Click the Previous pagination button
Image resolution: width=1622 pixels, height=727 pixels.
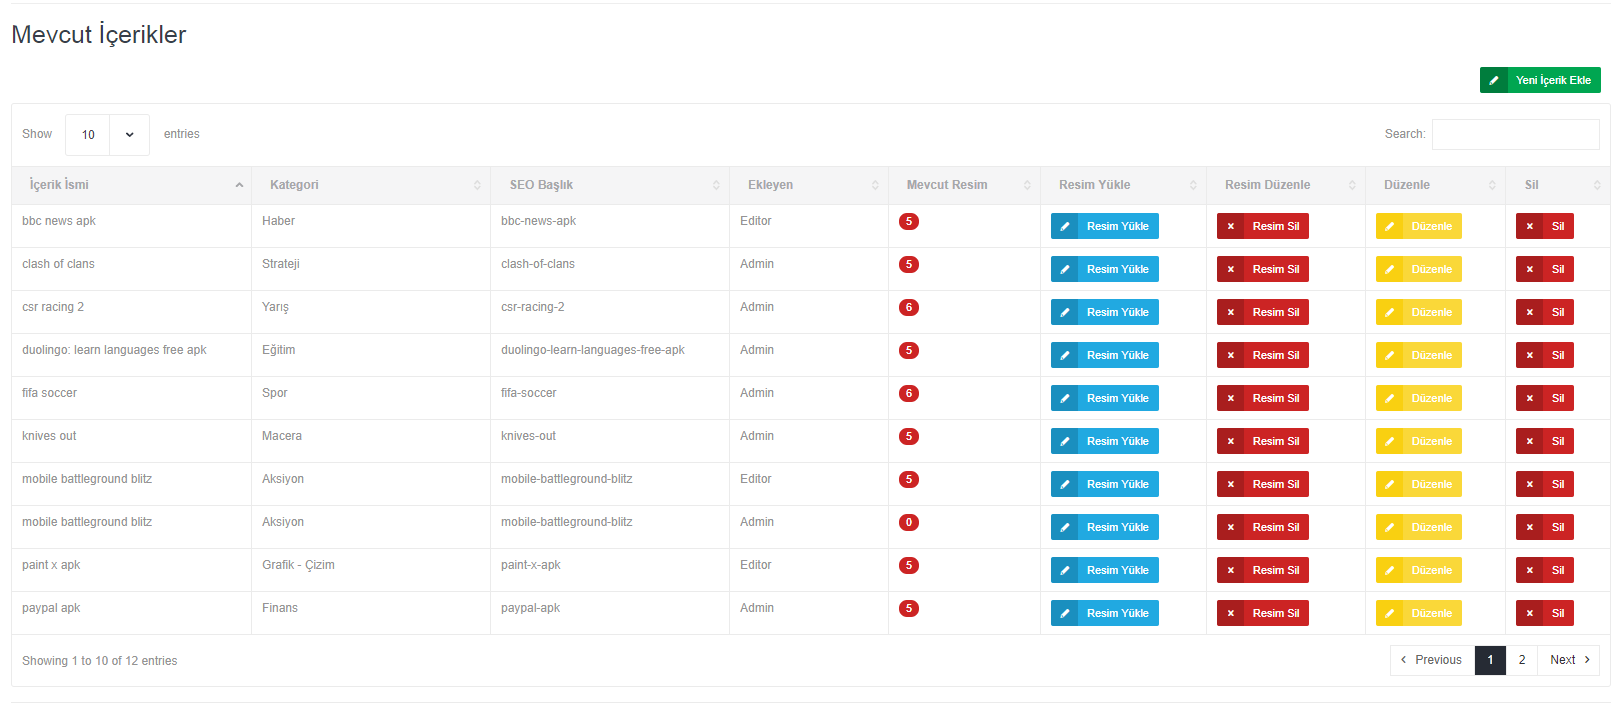[x=1432, y=660]
